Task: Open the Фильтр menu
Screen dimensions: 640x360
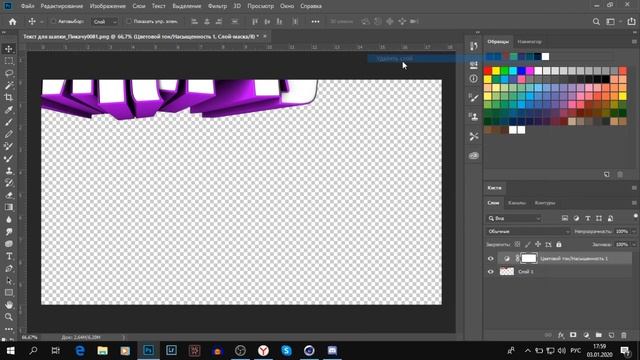Action: 217,6
